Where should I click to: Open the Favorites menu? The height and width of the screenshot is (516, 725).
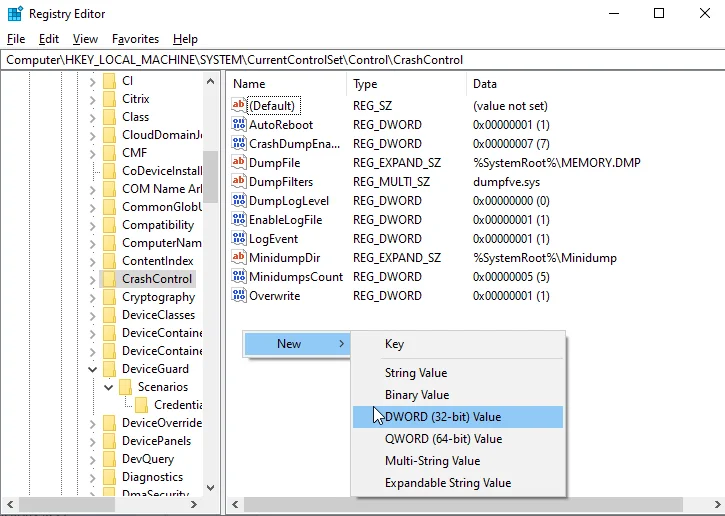click(135, 39)
